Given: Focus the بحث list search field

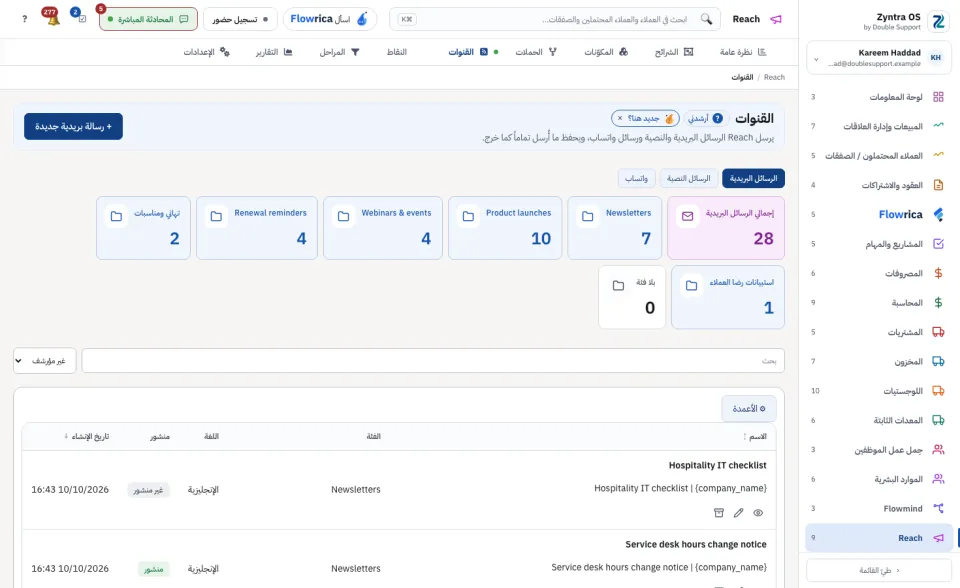Looking at the screenshot, I should pyautogui.click(x=433, y=361).
